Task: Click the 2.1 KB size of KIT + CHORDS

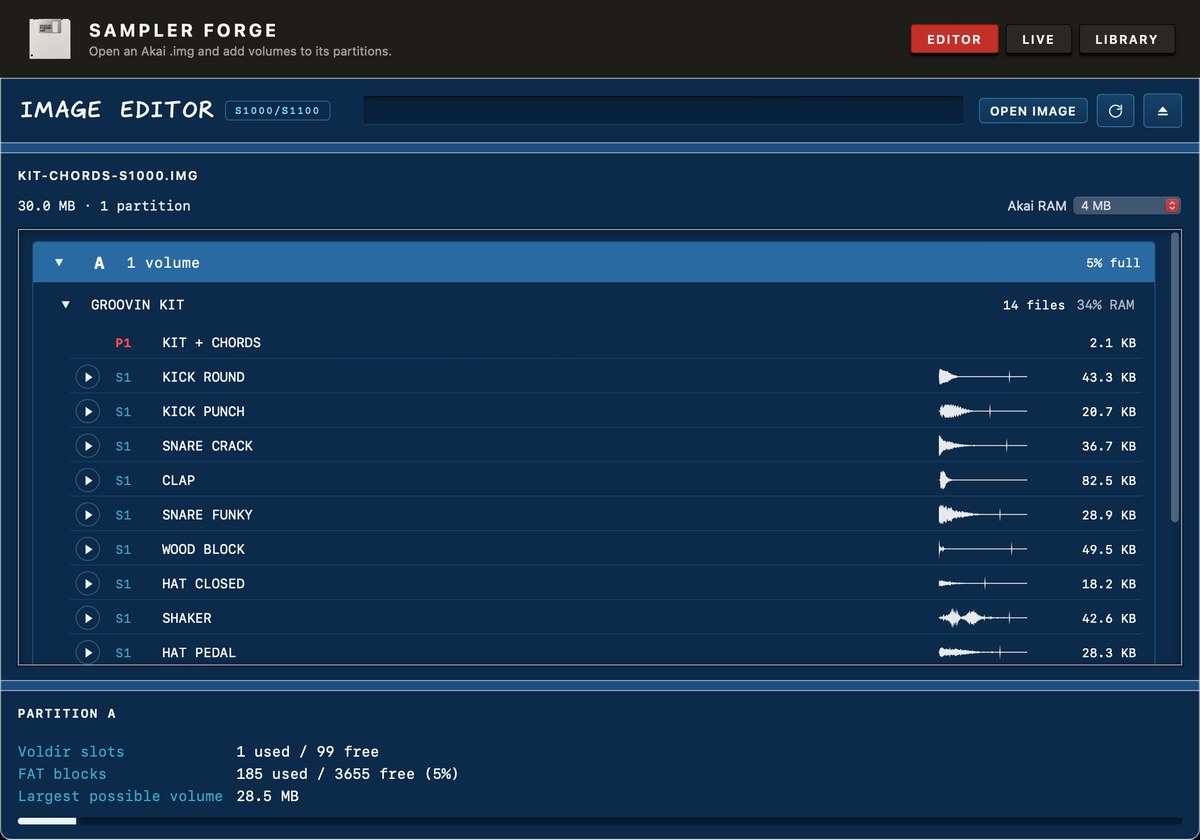Action: (1113, 343)
